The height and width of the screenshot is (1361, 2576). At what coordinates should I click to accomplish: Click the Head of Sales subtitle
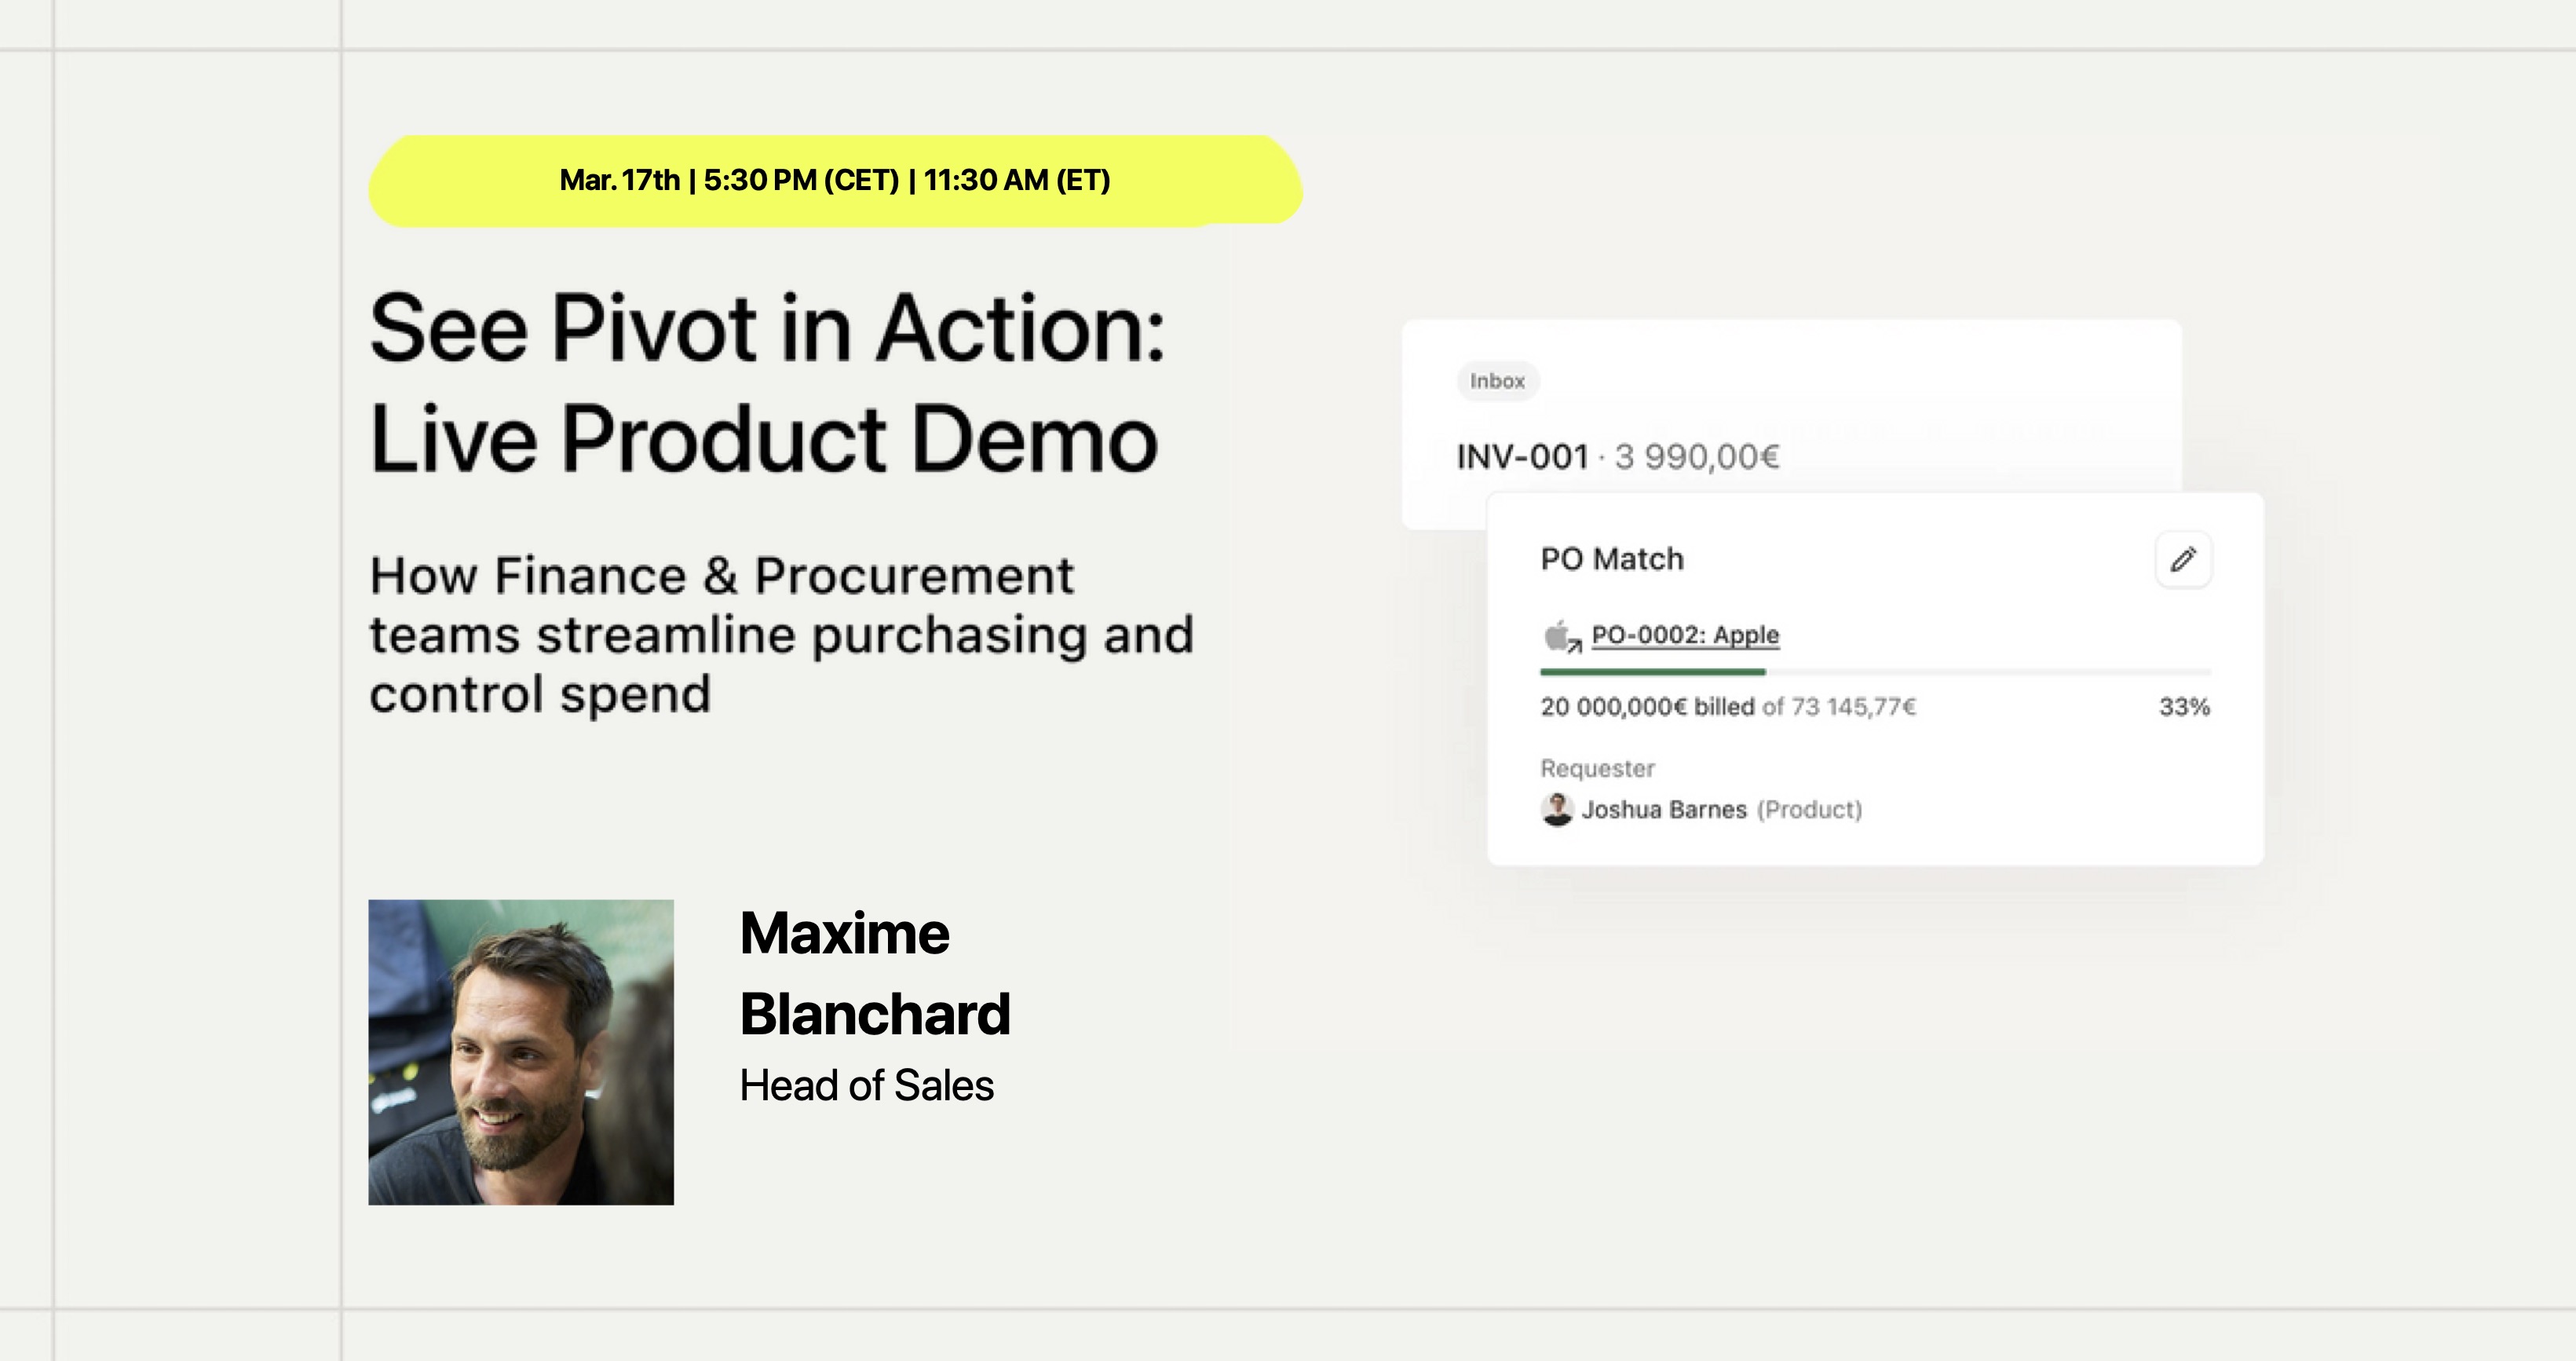[x=866, y=1085]
